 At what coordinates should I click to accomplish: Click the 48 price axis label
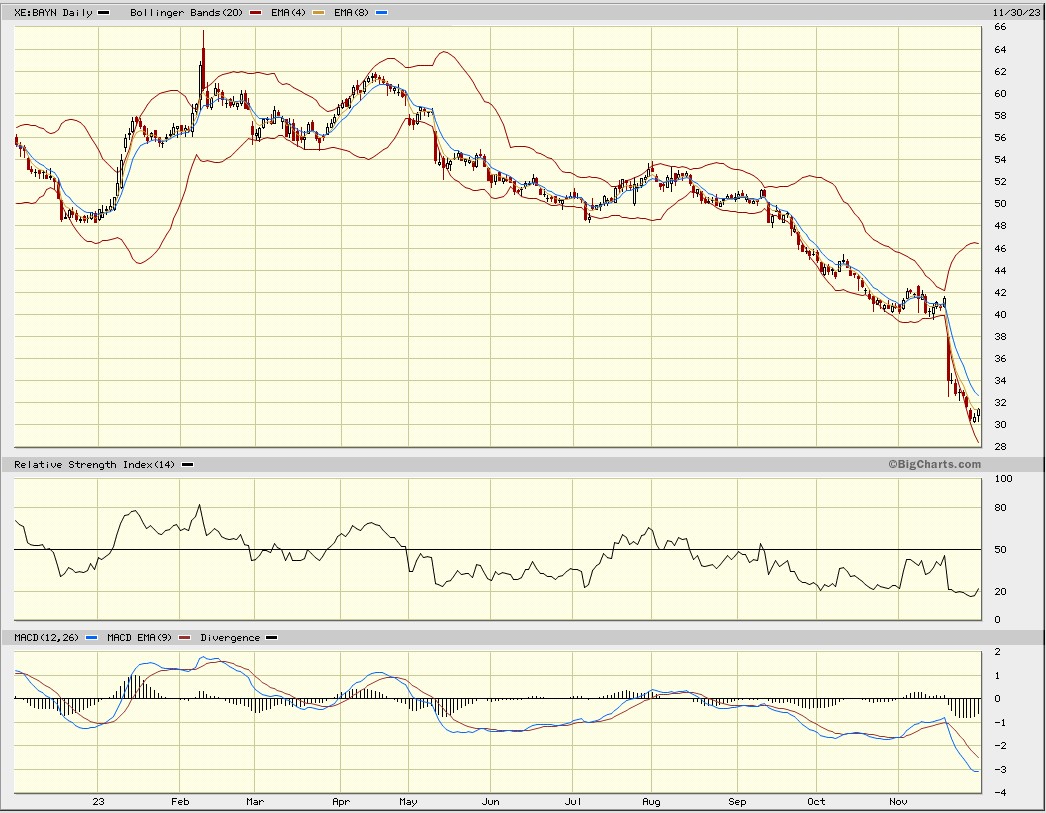pos(1000,225)
